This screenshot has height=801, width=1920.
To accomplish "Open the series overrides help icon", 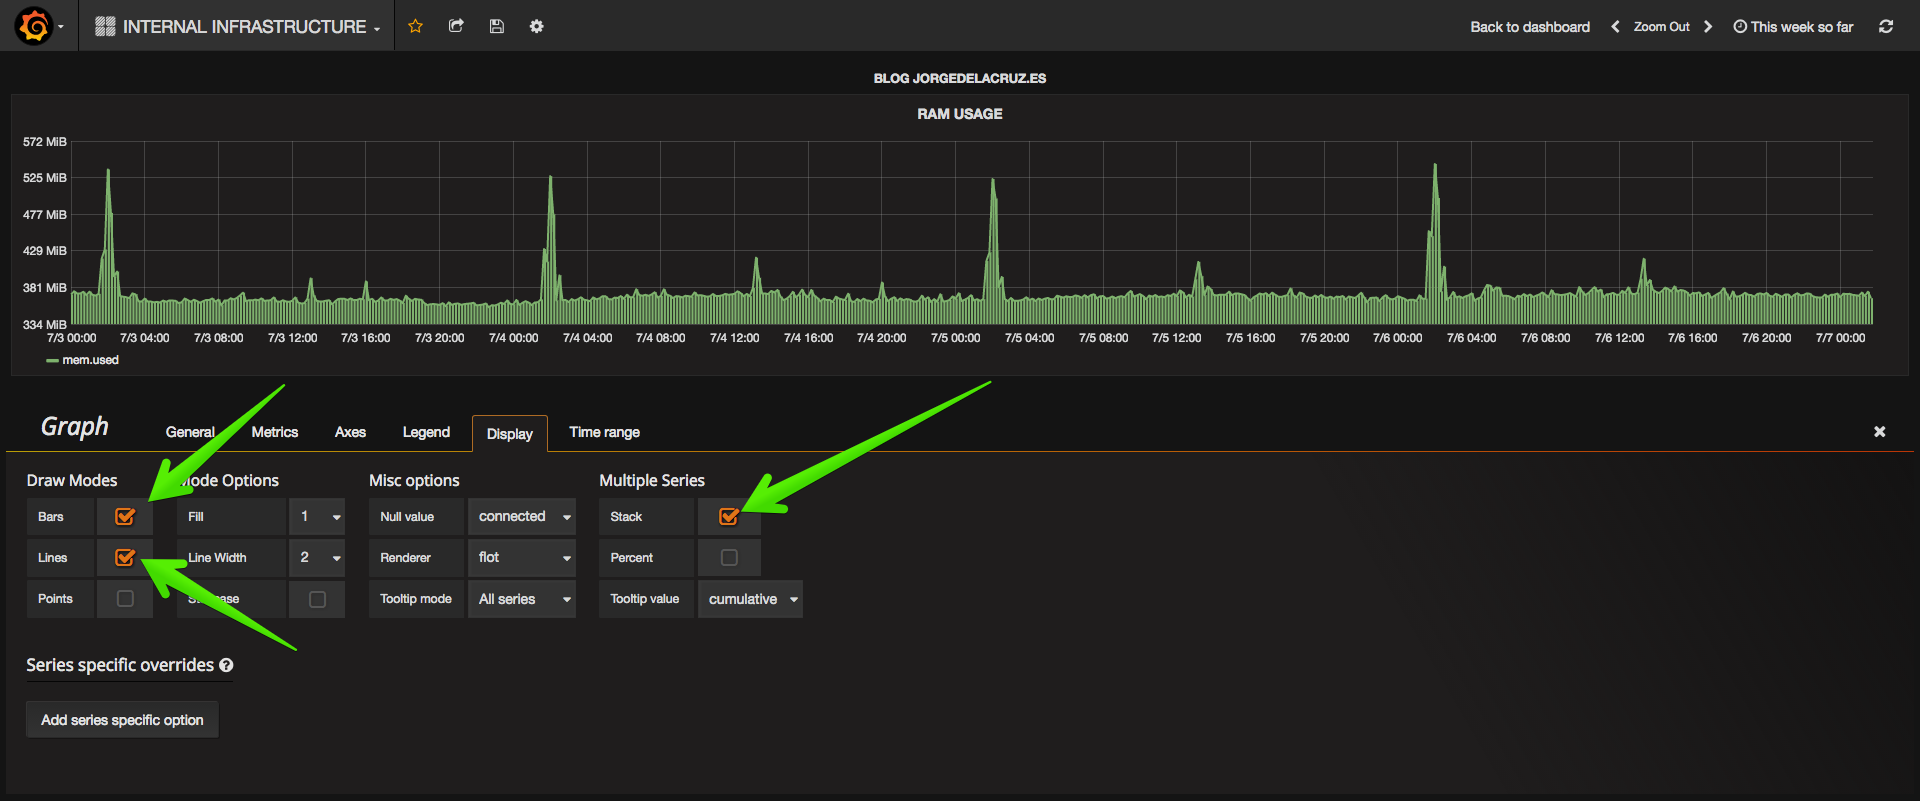I will click(226, 665).
